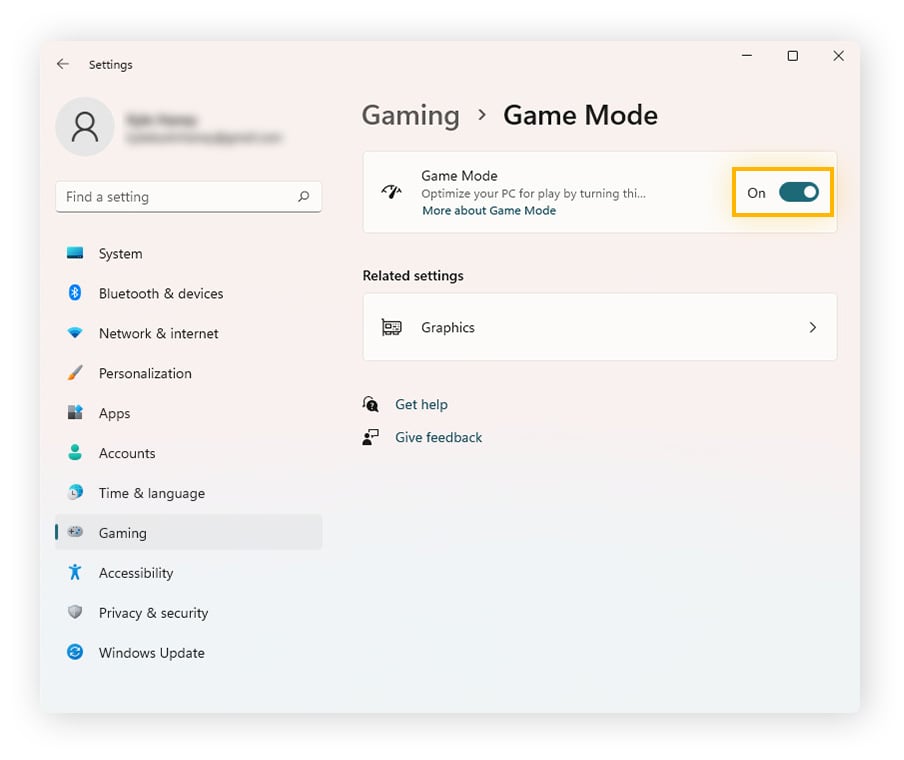Select the Bluetooth & devices icon

(75, 293)
